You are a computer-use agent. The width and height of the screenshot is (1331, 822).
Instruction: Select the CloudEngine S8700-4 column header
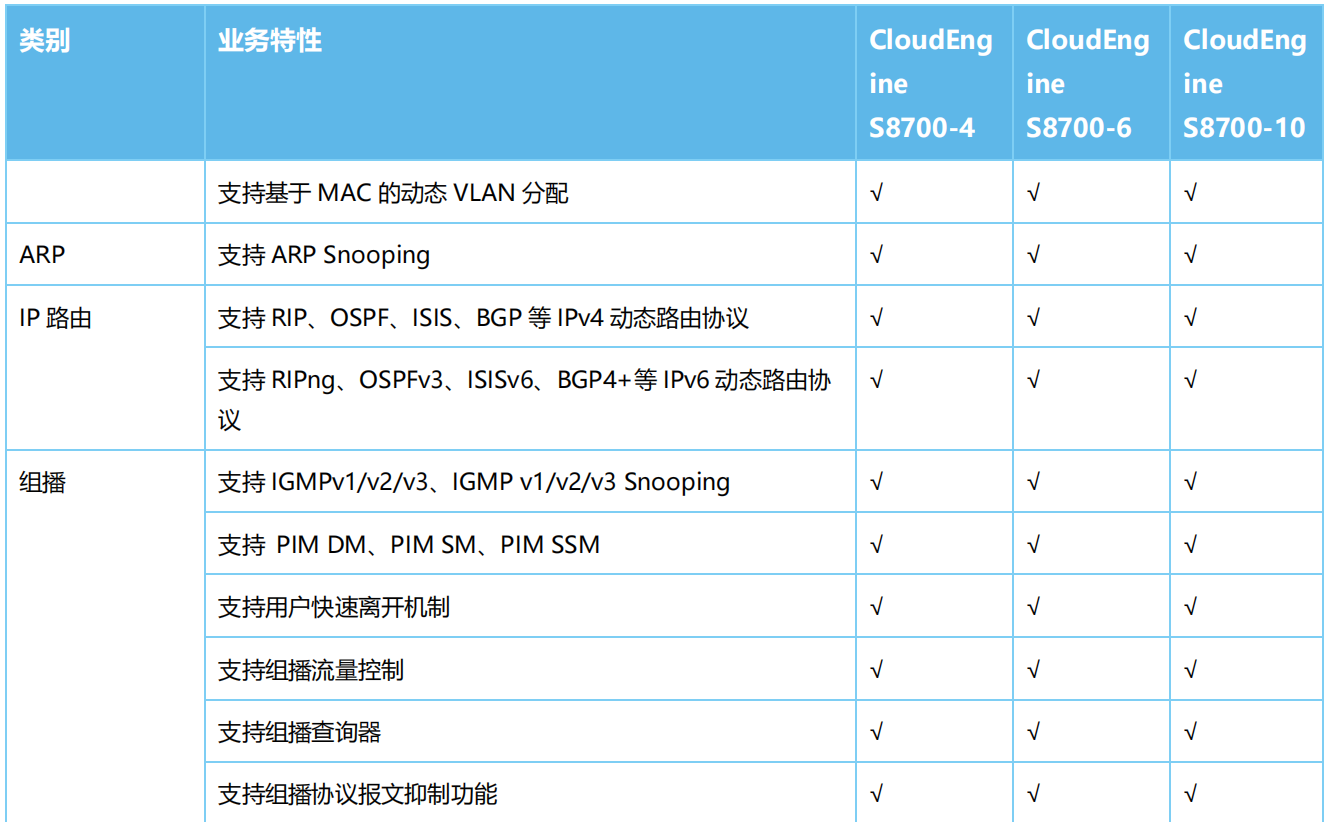click(x=930, y=84)
